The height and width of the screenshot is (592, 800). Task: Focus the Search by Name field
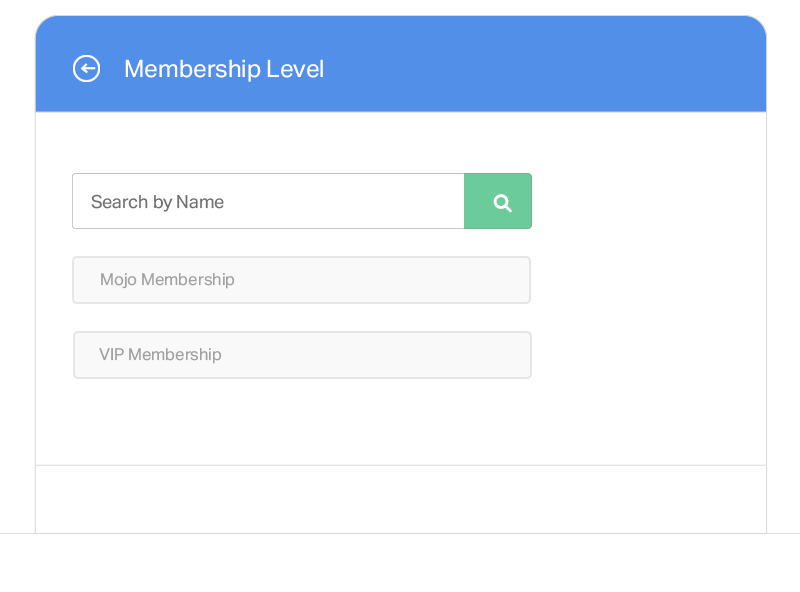point(268,201)
